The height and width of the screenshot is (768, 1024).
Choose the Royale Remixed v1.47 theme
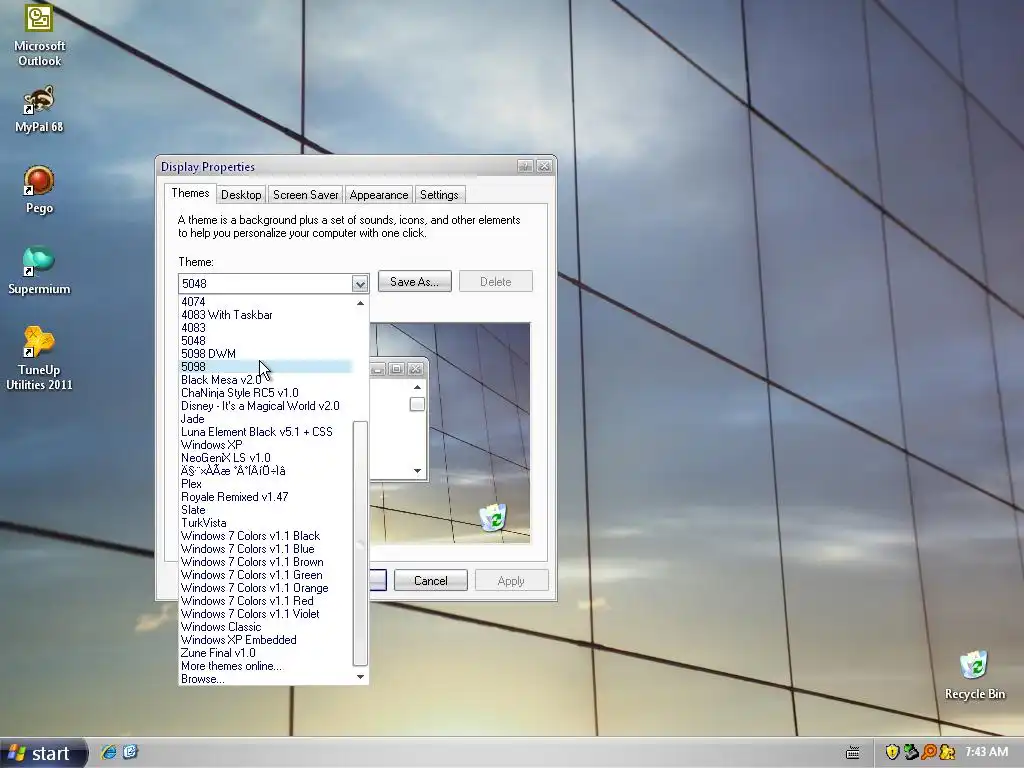tap(266, 497)
